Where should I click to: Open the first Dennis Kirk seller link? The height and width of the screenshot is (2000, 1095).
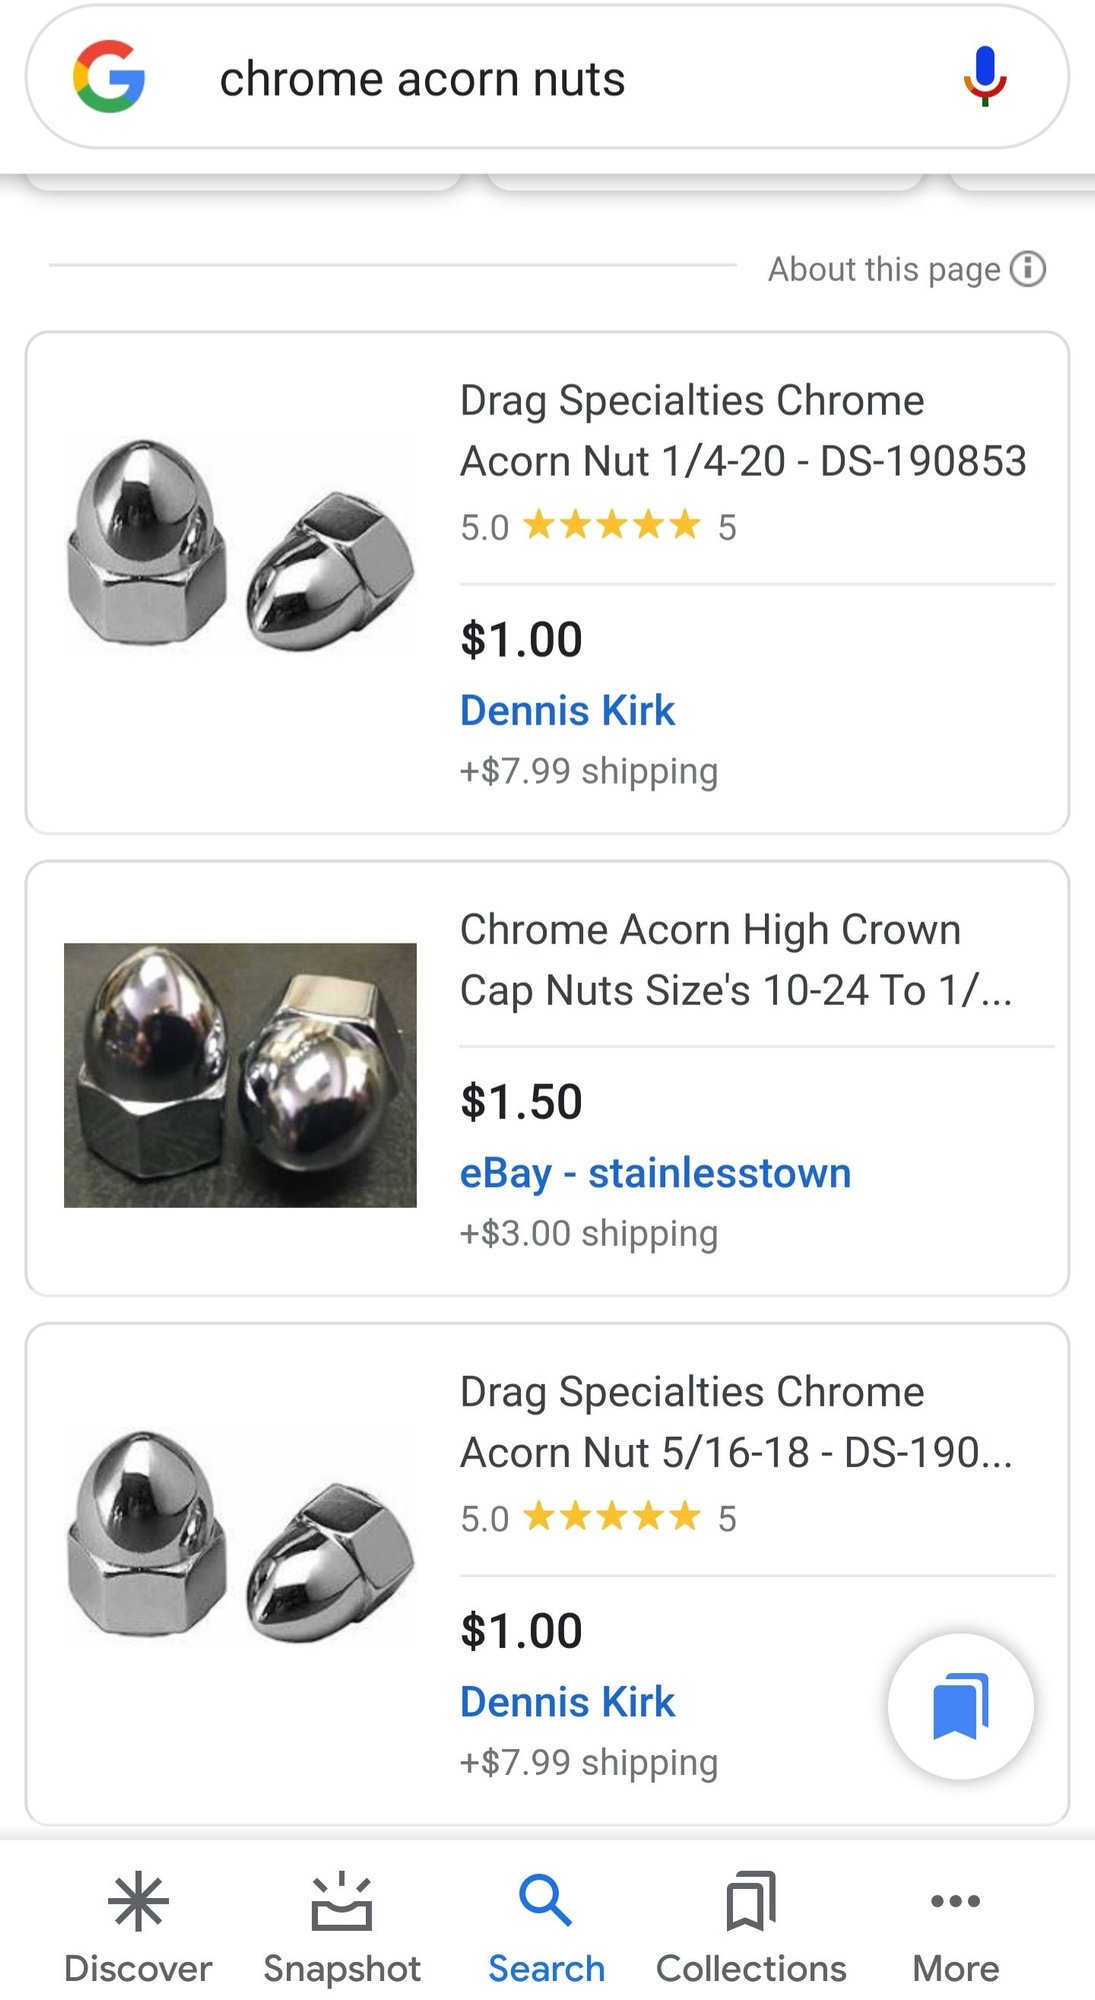pyautogui.click(x=567, y=711)
